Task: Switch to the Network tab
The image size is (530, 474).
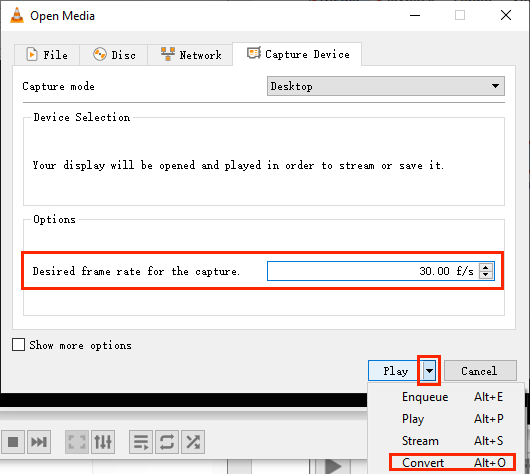Action: click(191, 55)
